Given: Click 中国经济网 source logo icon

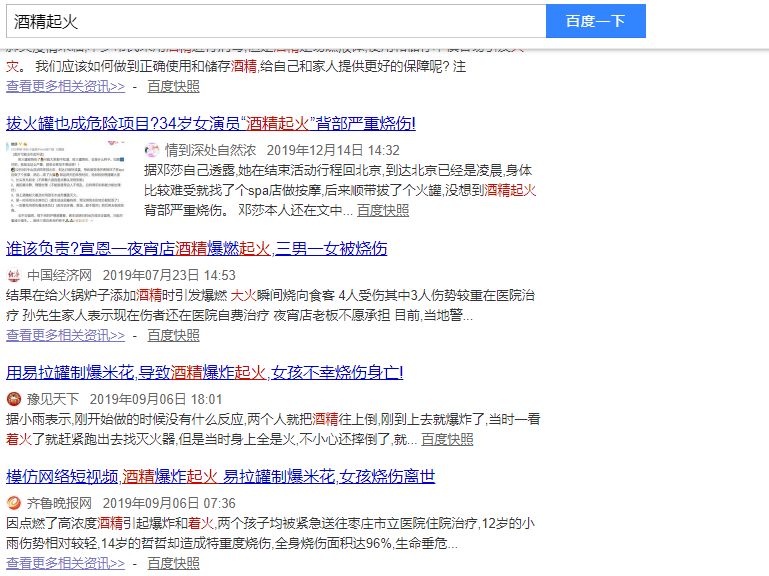Looking at the screenshot, I should 14,275.
